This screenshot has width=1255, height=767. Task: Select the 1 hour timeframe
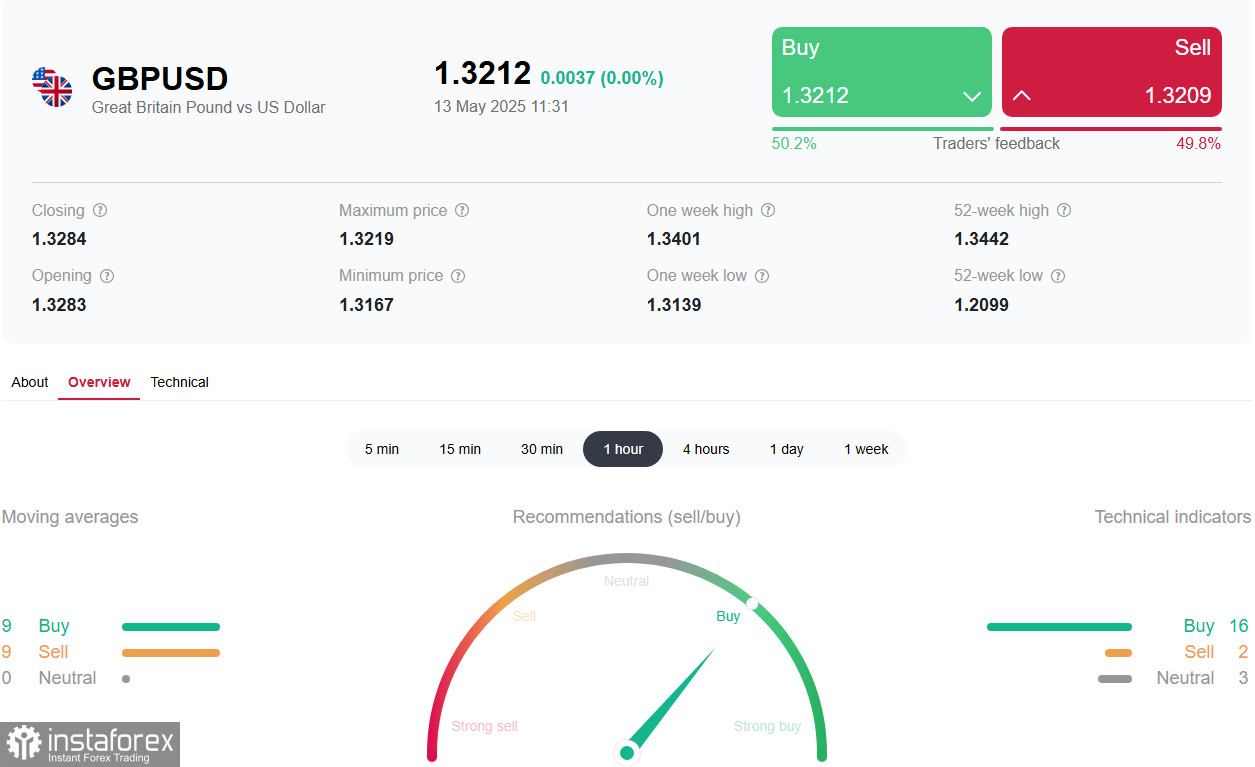pos(623,449)
